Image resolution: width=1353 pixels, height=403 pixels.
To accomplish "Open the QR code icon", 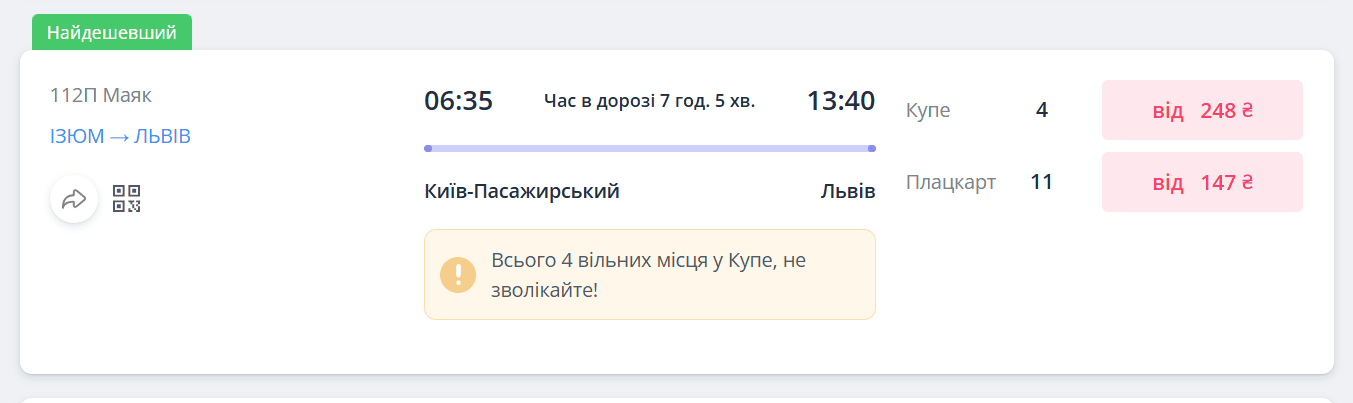I will pos(126,199).
